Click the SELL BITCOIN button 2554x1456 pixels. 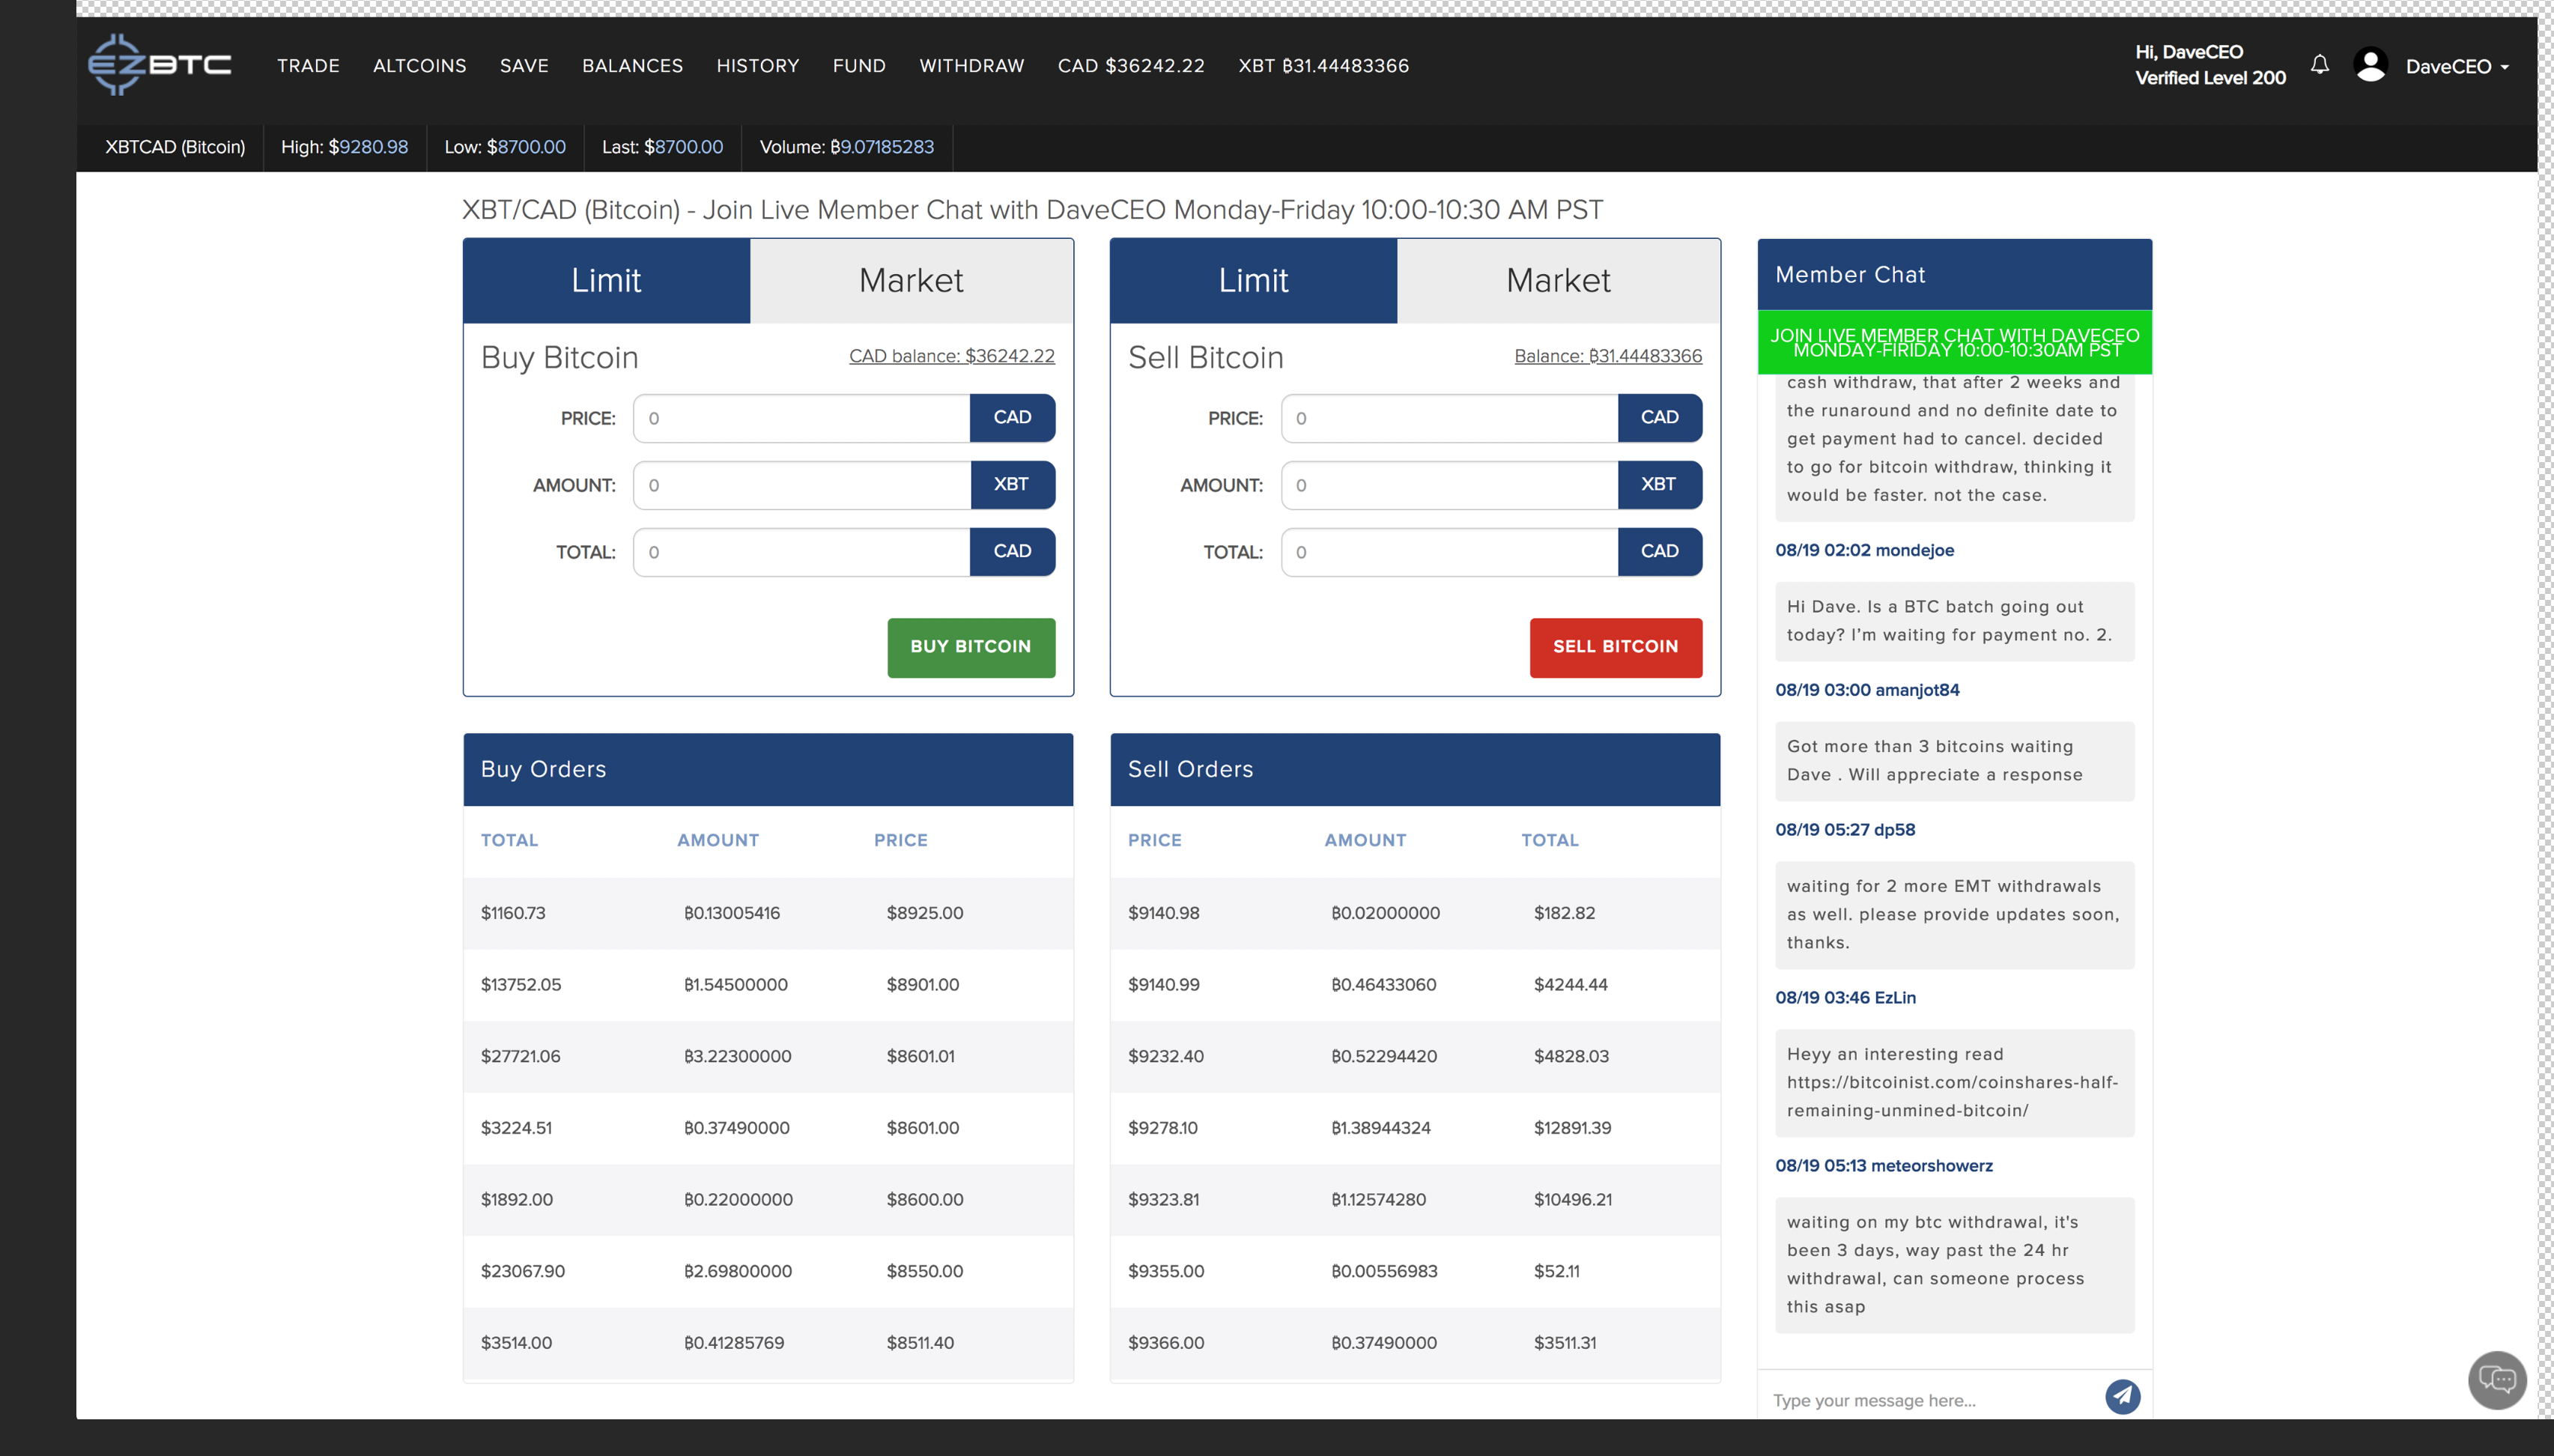click(1615, 647)
